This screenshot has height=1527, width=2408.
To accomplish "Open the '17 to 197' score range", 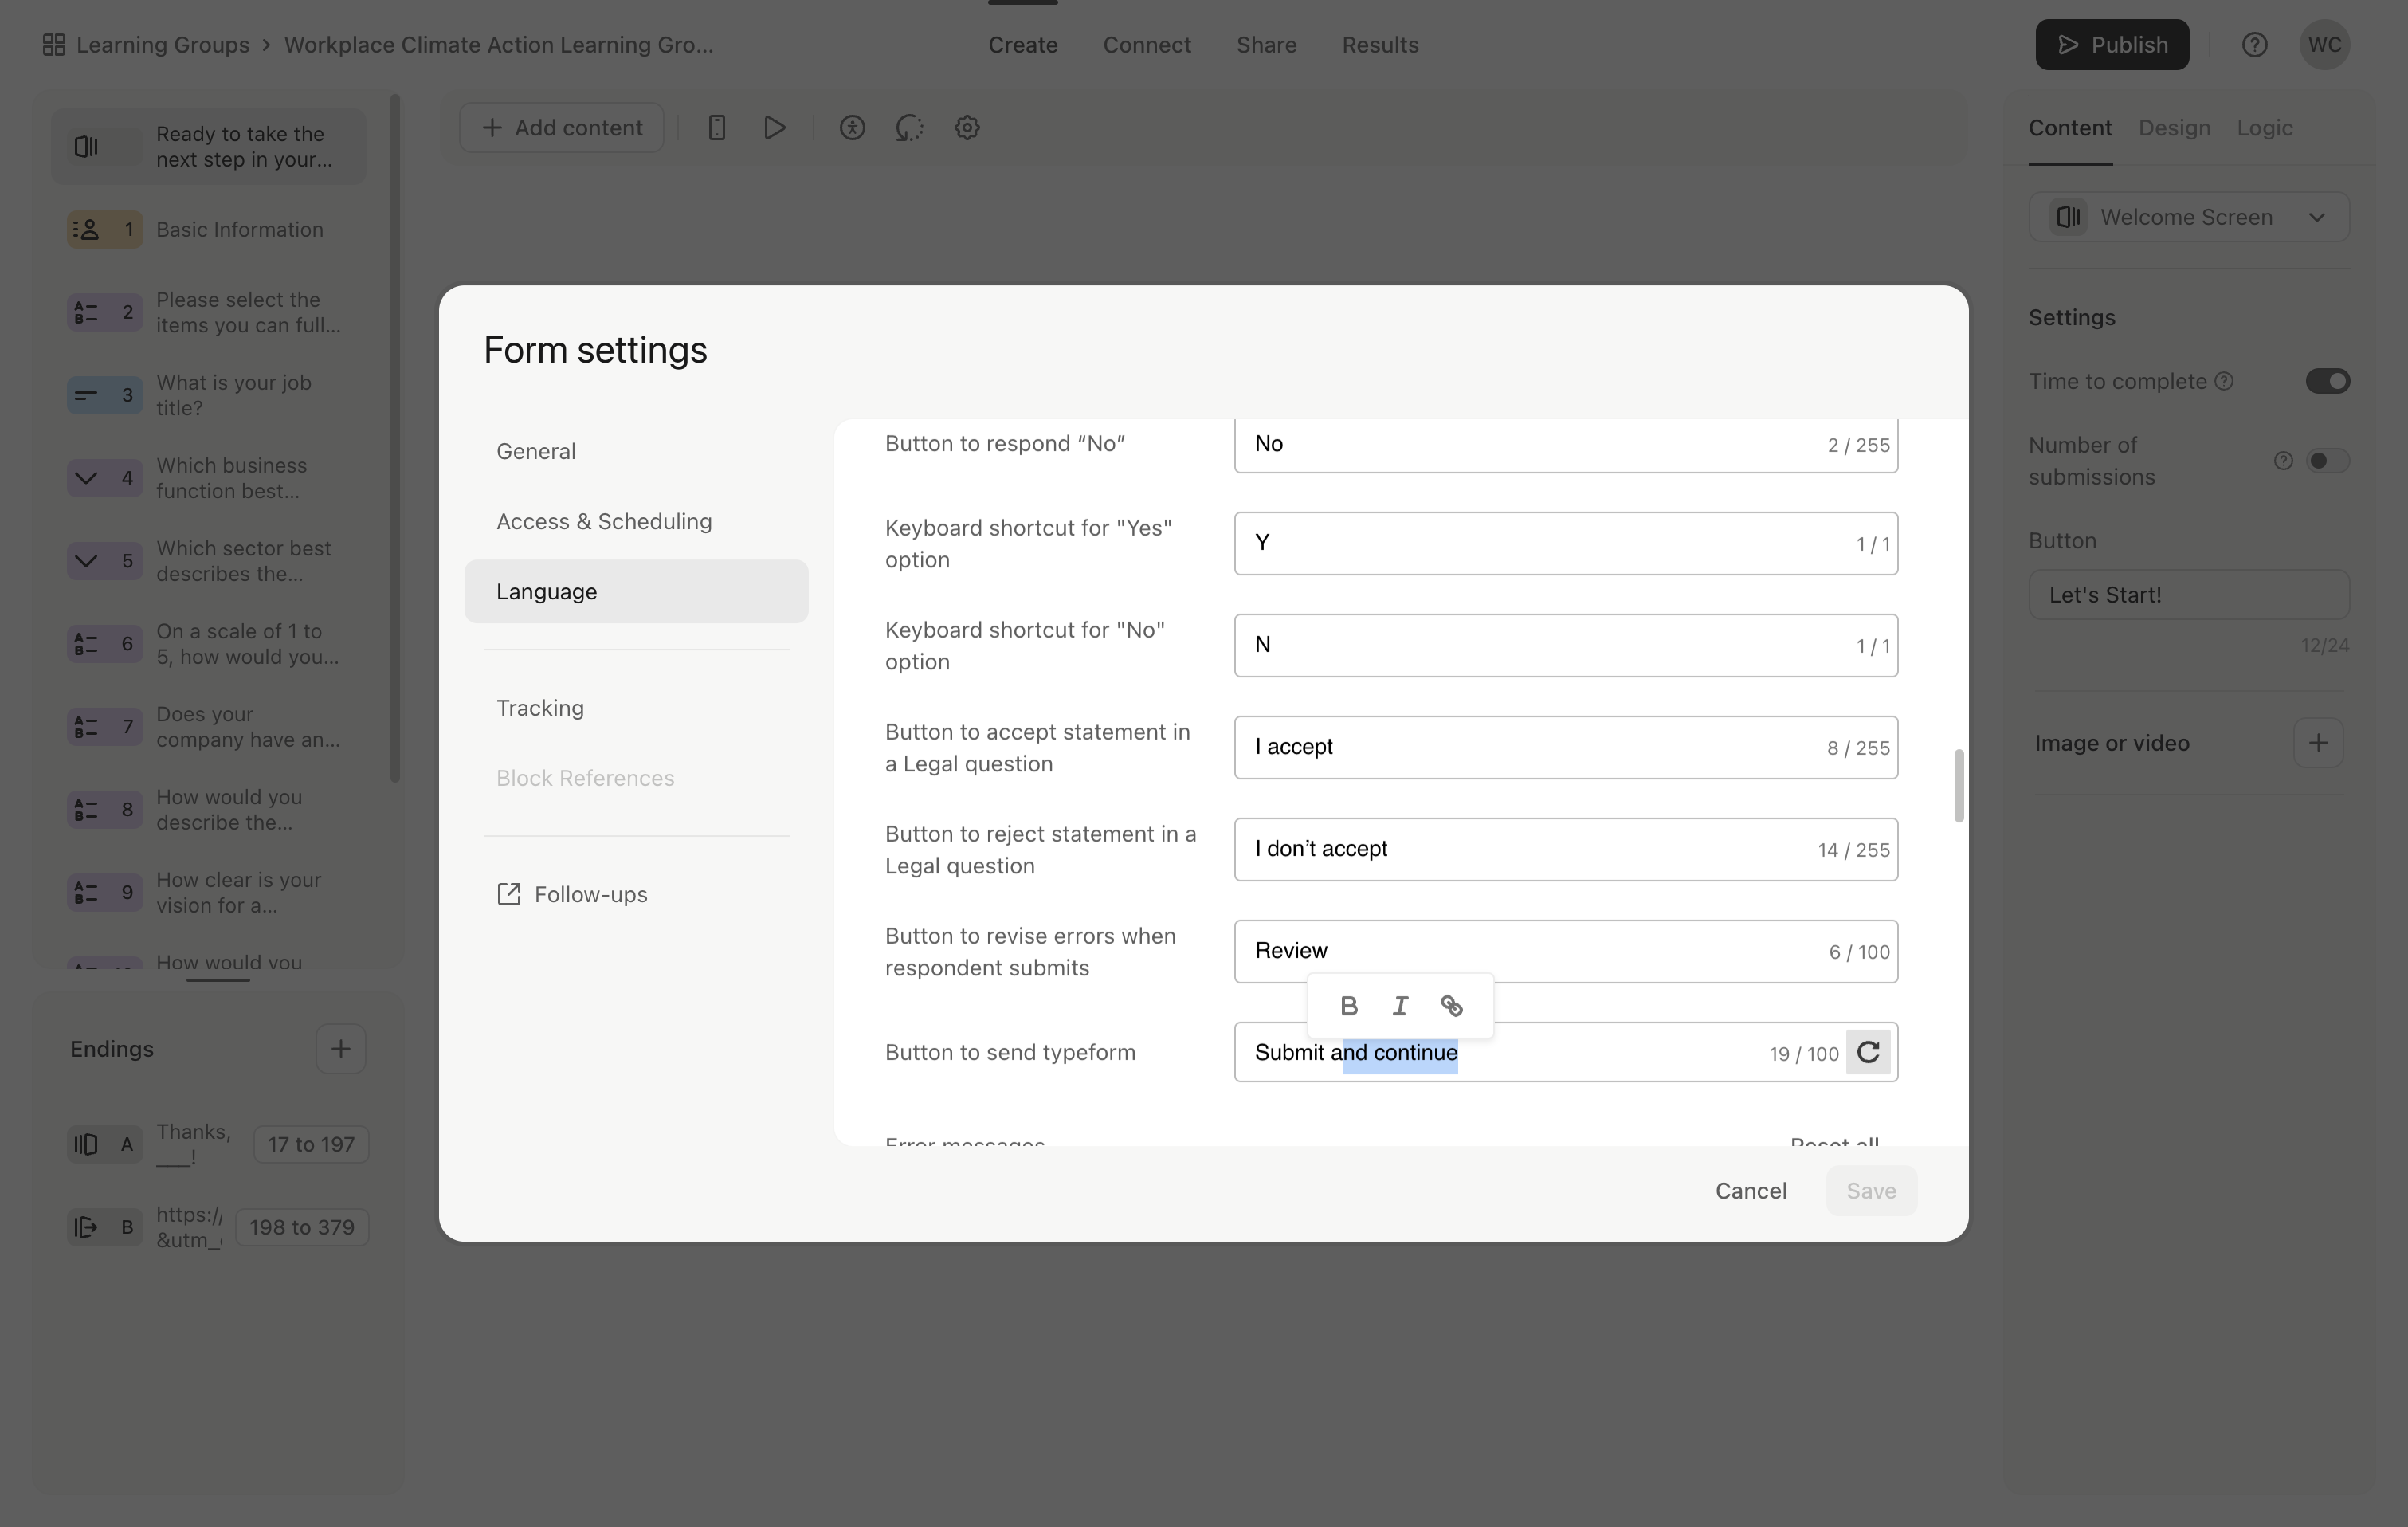I will [x=311, y=1145].
